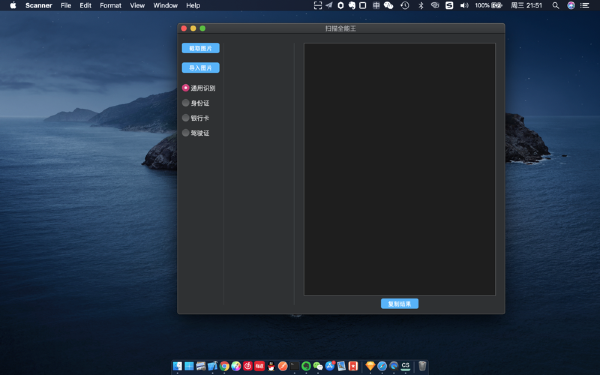Open Terminal from the Dock
Image resolution: width=600 pixels, height=375 pixels.
pos(294,366)
